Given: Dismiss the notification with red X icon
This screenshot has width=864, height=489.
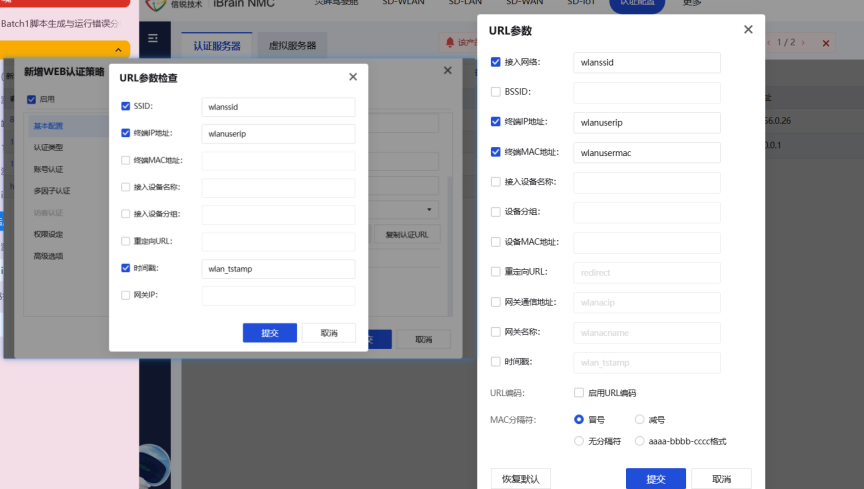Looking at the screenshot, I should coord(825,43).
